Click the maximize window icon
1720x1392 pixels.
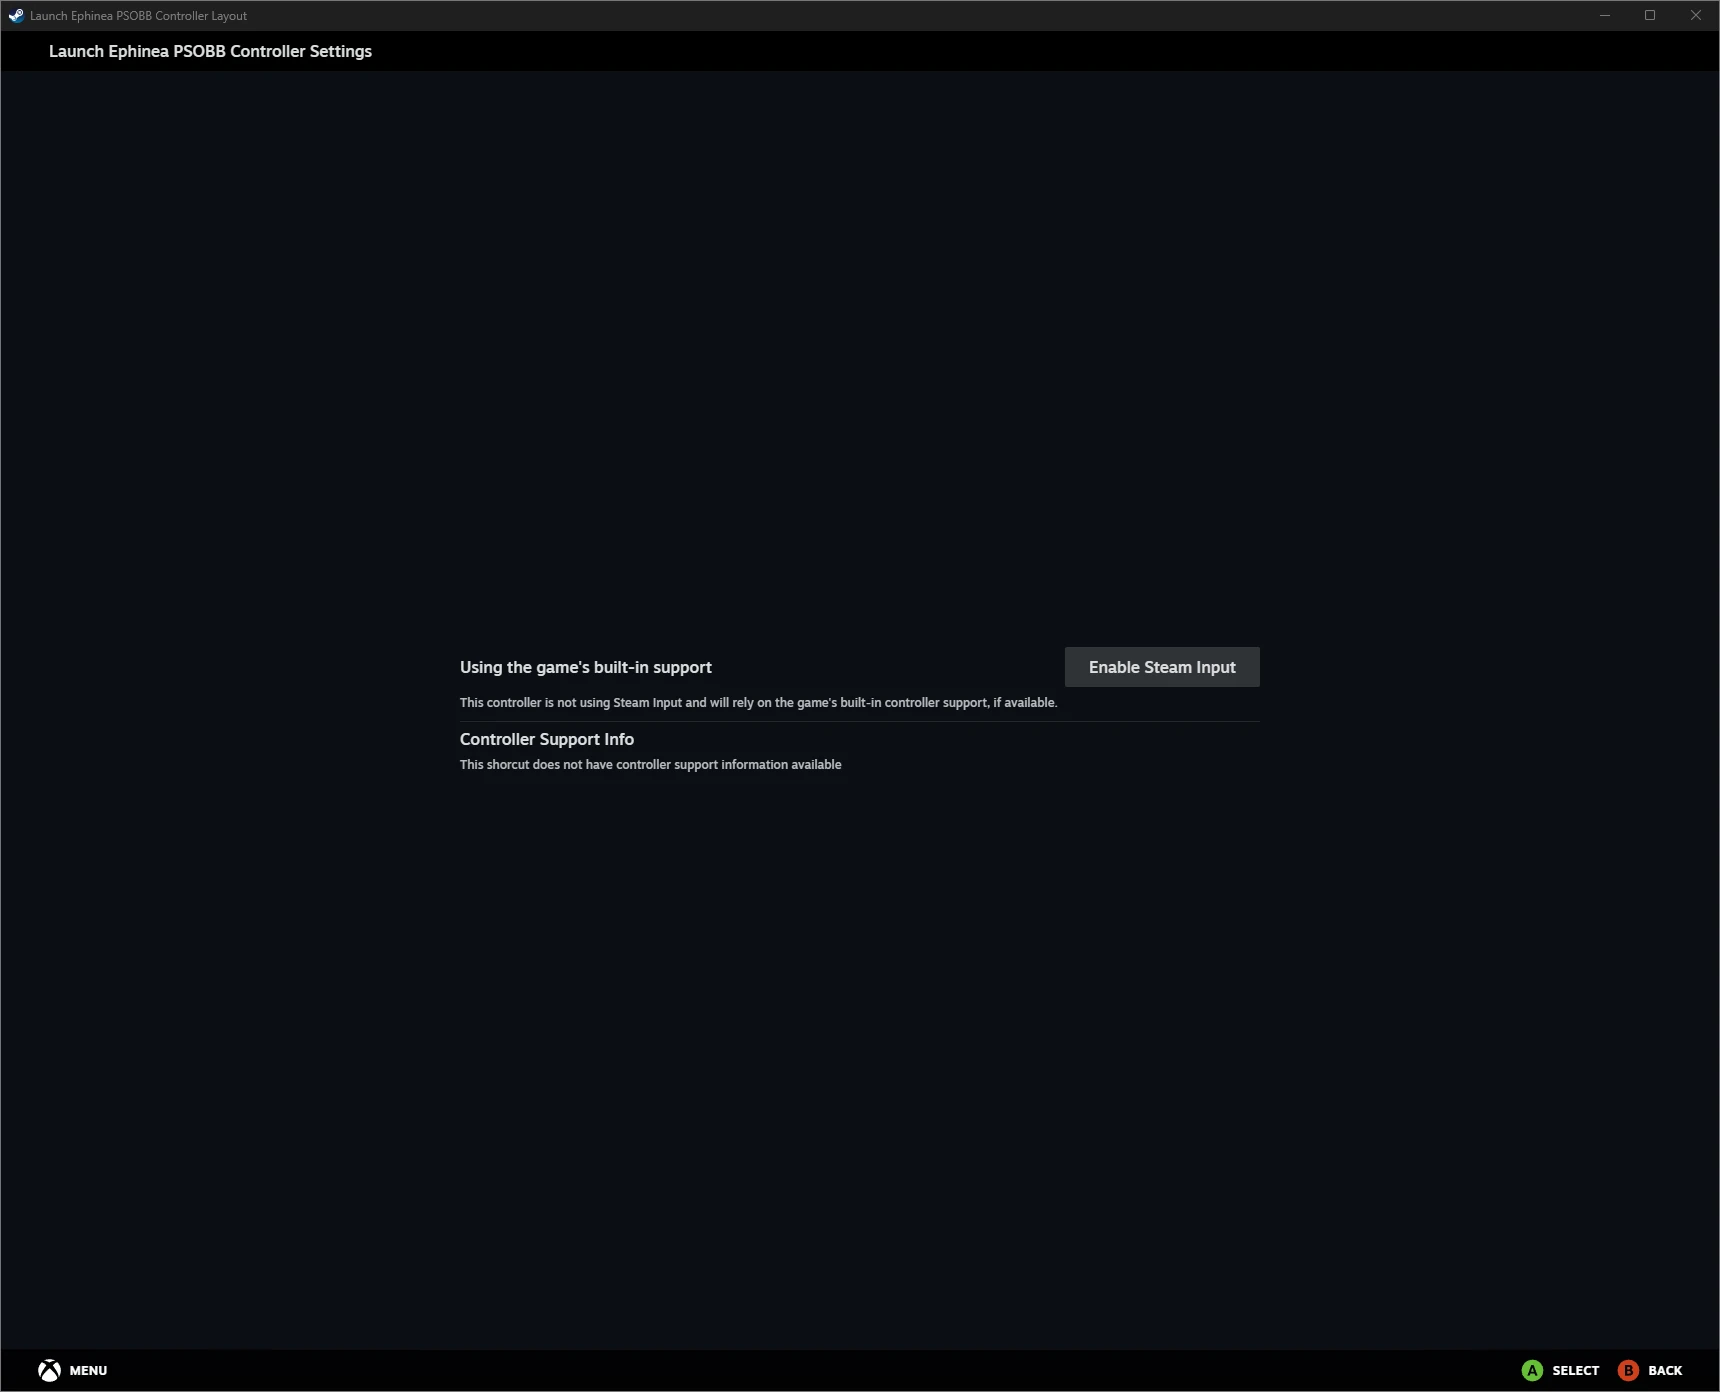[x=1651, y=15]
